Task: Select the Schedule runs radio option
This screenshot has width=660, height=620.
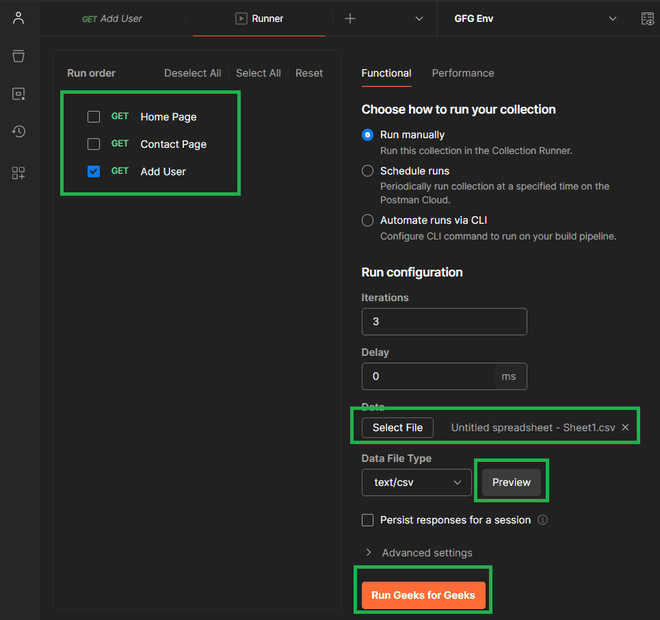Action: (x=368, y=171)
